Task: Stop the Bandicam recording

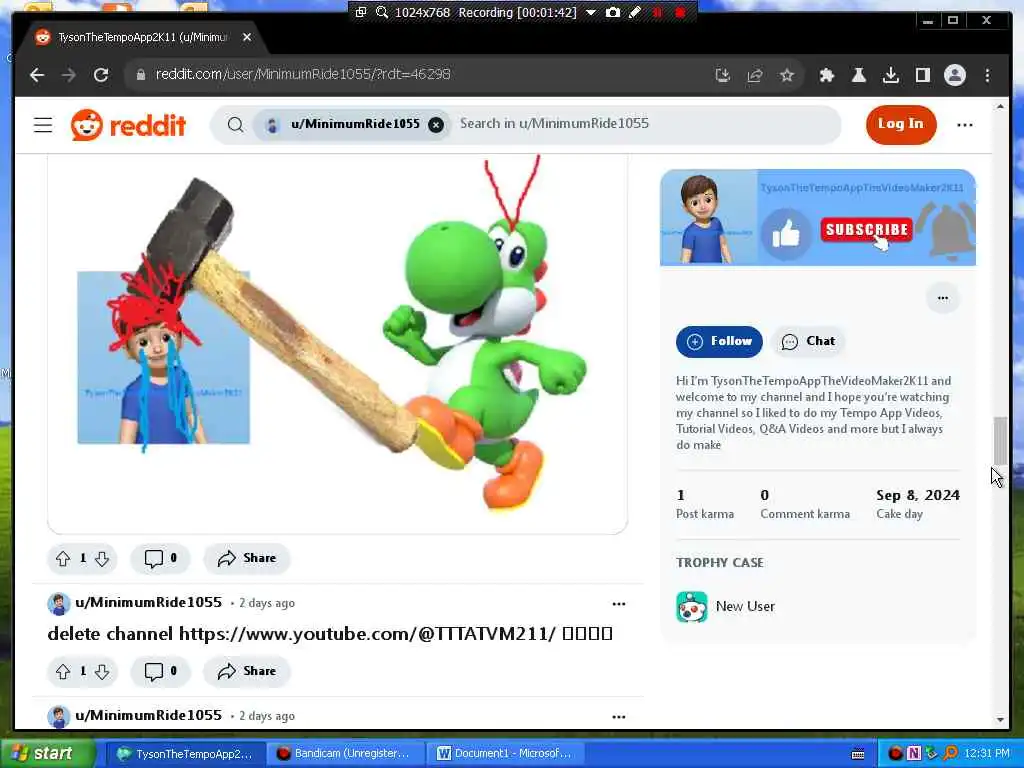Action: click(x=680, y=12)
